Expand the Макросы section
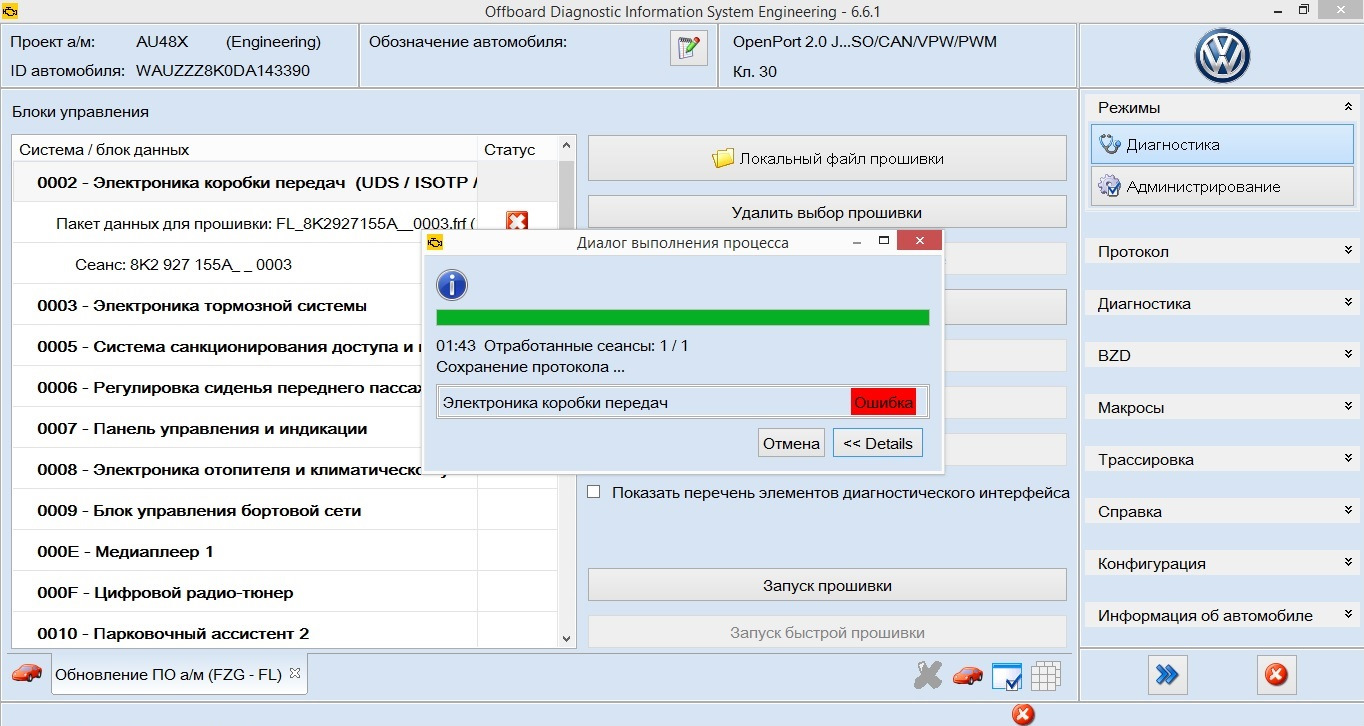The width and height of the screenshot is (1364, 726). click(x=1348, y=407)
